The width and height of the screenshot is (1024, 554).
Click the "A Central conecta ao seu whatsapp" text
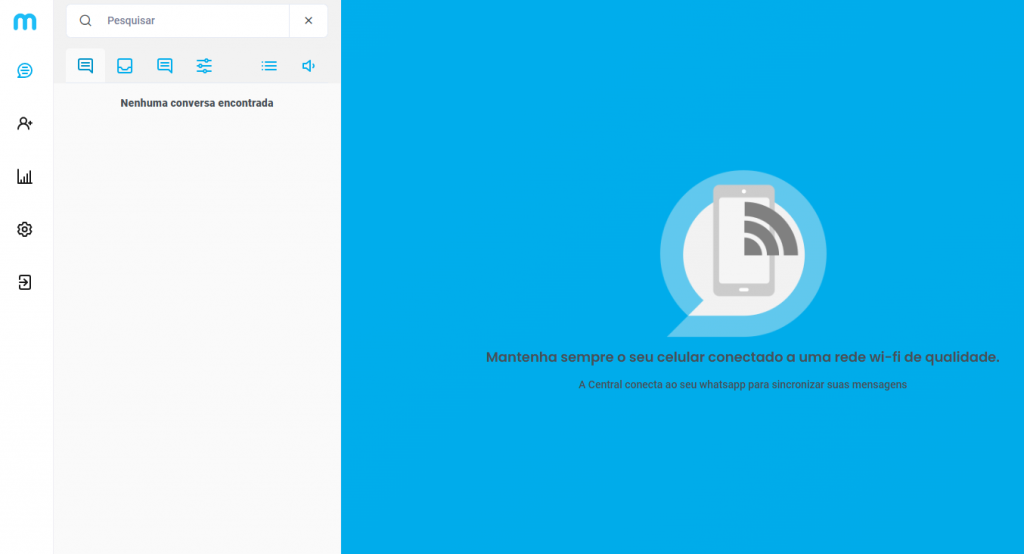coord(742,384)
